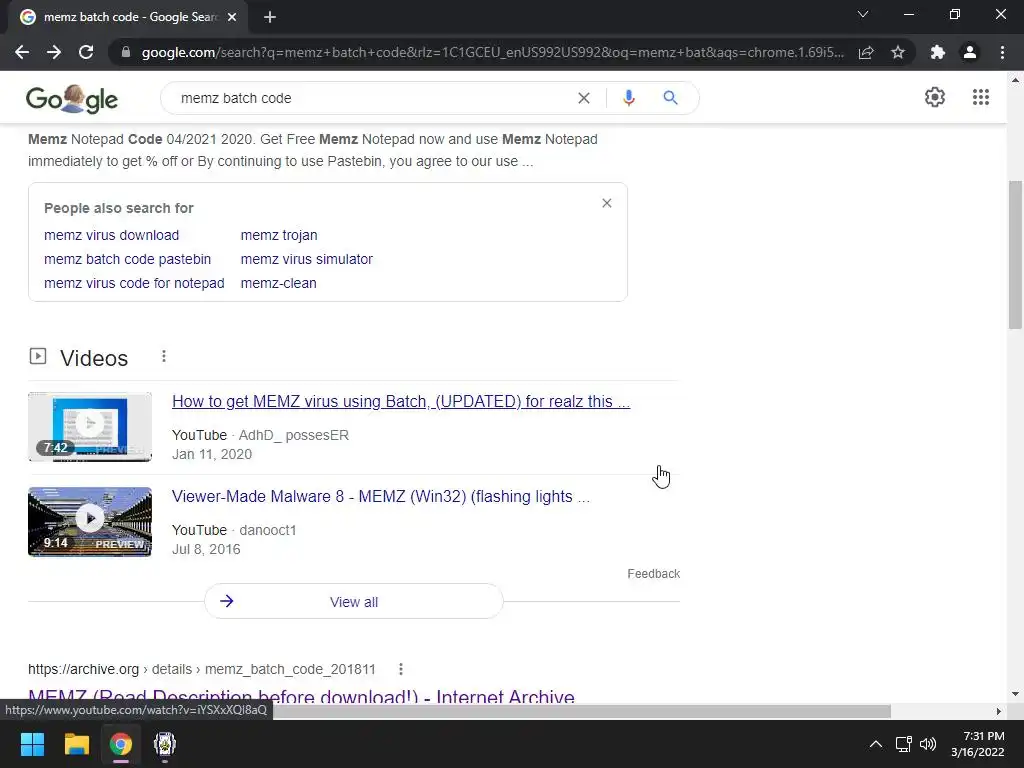
Task: Go back with the browser back arrow
Action: [x=22, y=52]
